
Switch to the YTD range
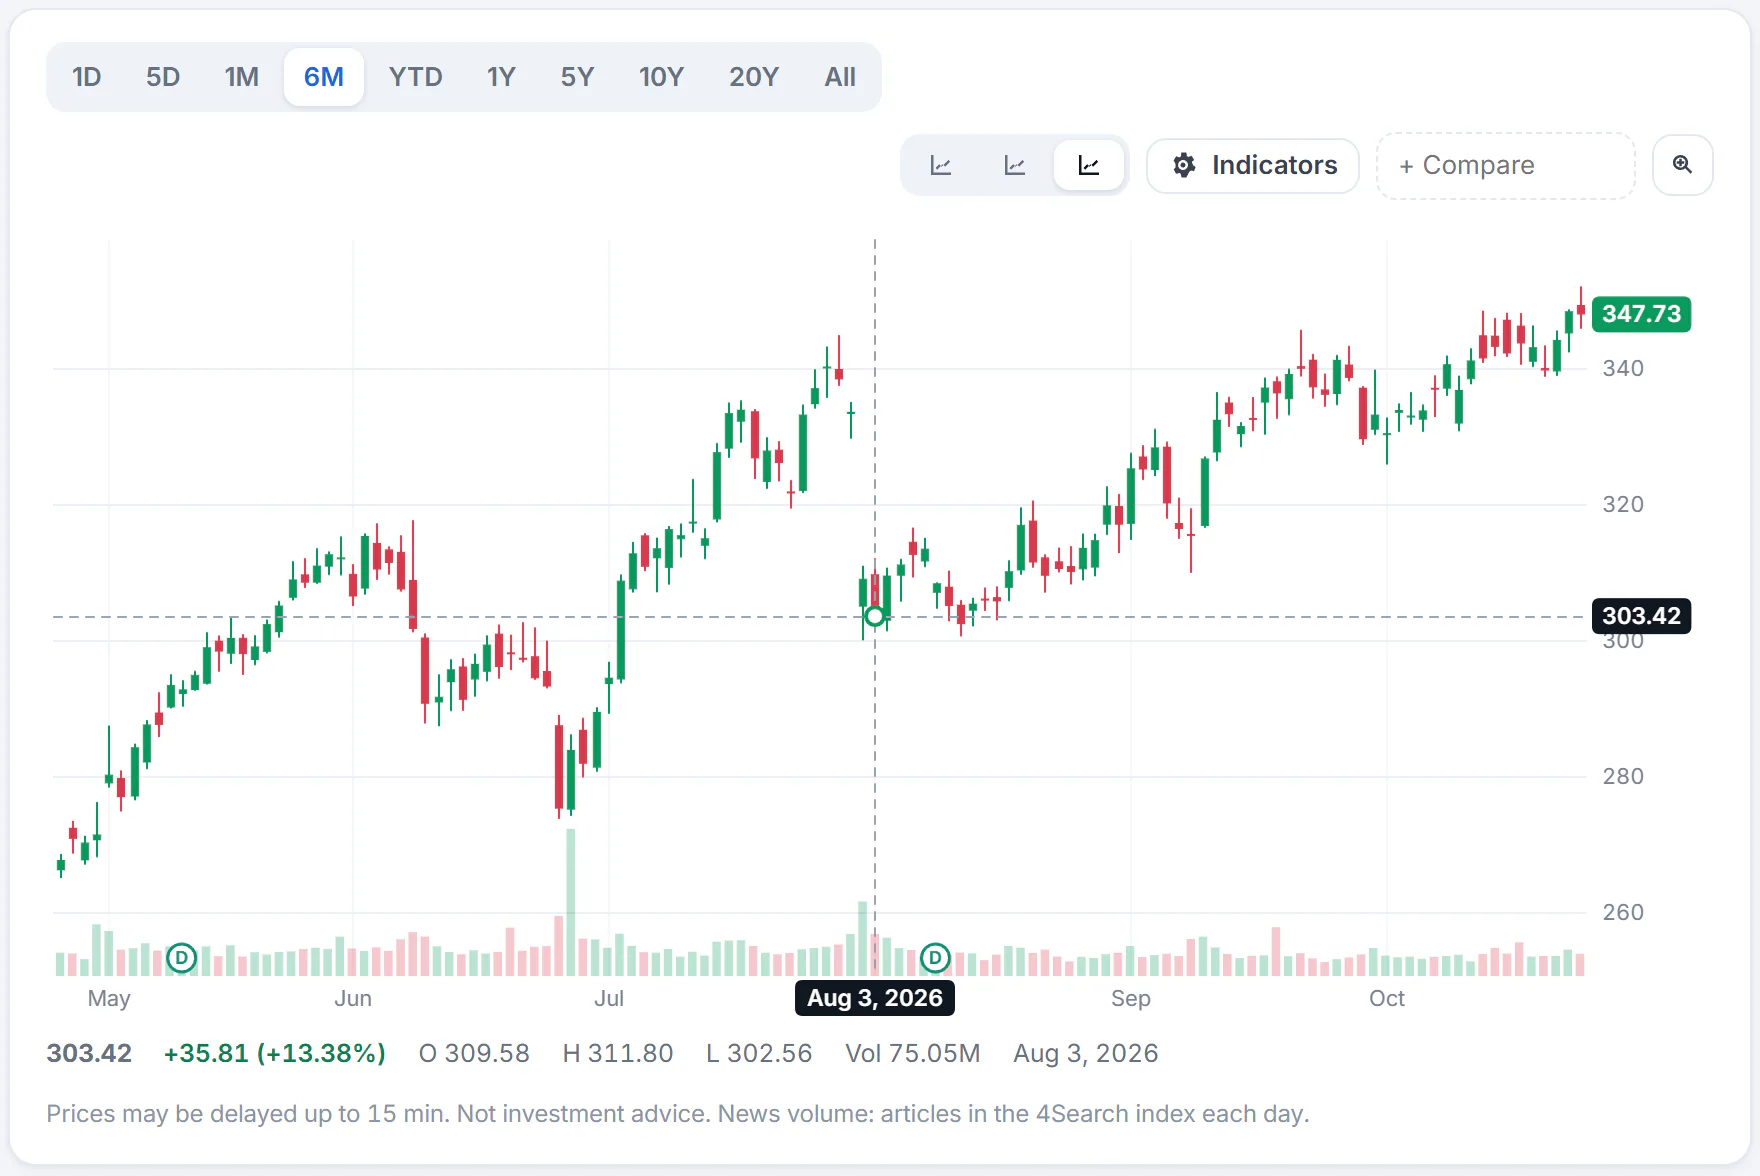click(x=416, y=77)
